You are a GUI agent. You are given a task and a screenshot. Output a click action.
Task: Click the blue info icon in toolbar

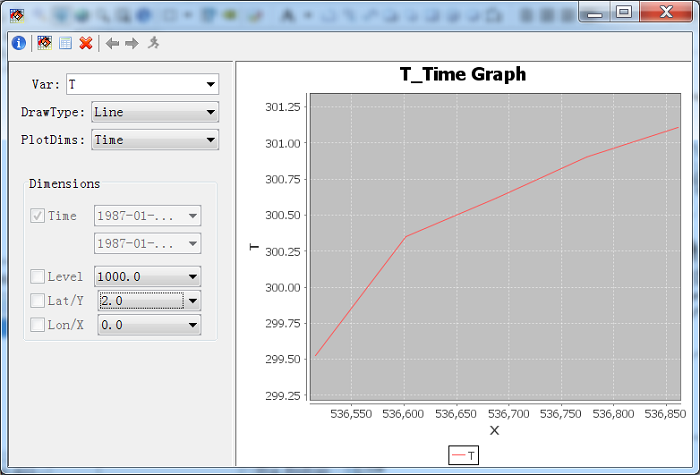tap(19, 43)
